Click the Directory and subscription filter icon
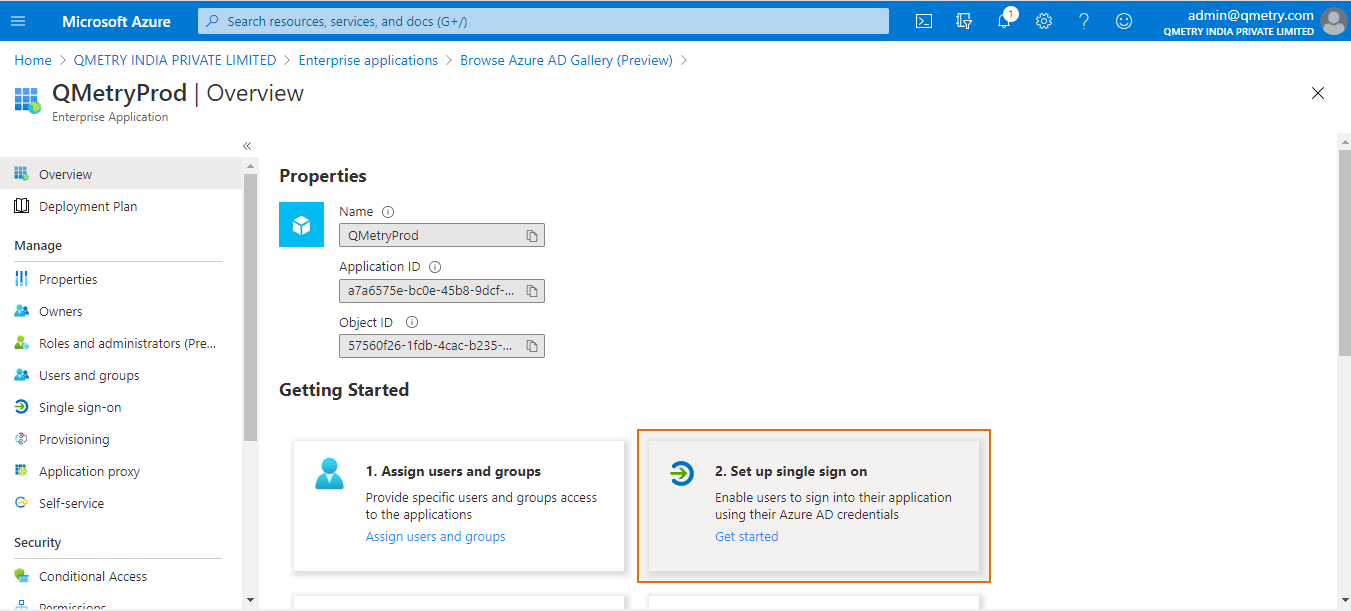The image size is (1351, 611). pos(964,21)
